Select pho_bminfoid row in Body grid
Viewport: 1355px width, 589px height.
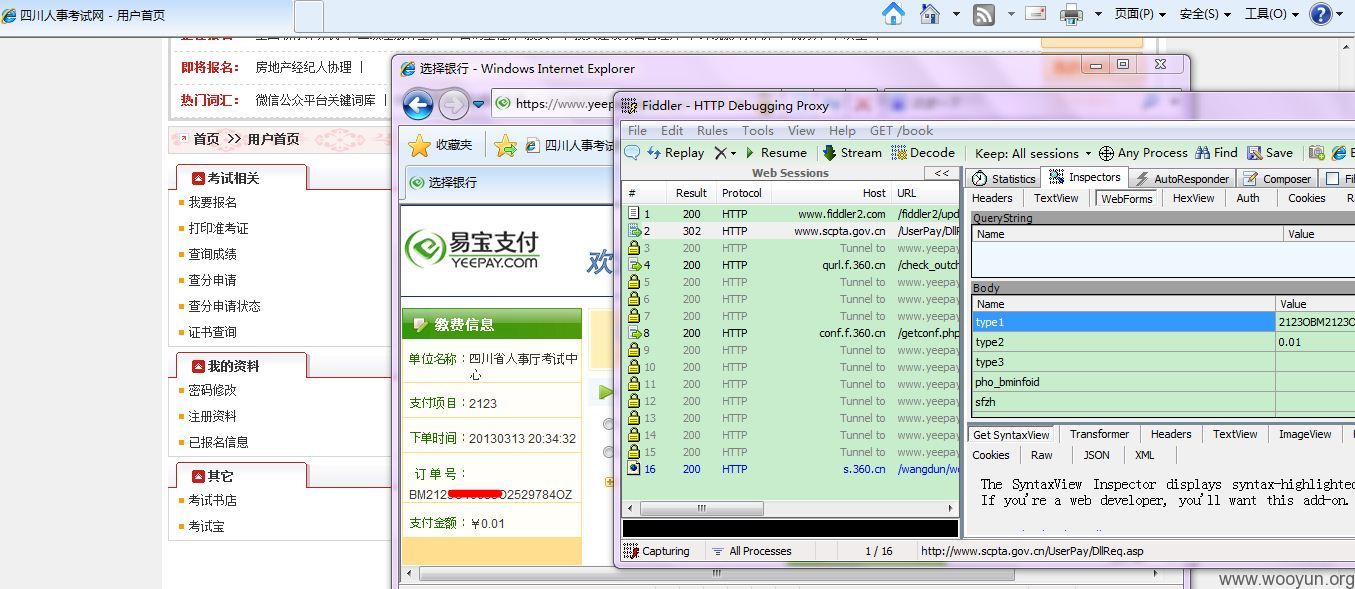click(1163, 382)
